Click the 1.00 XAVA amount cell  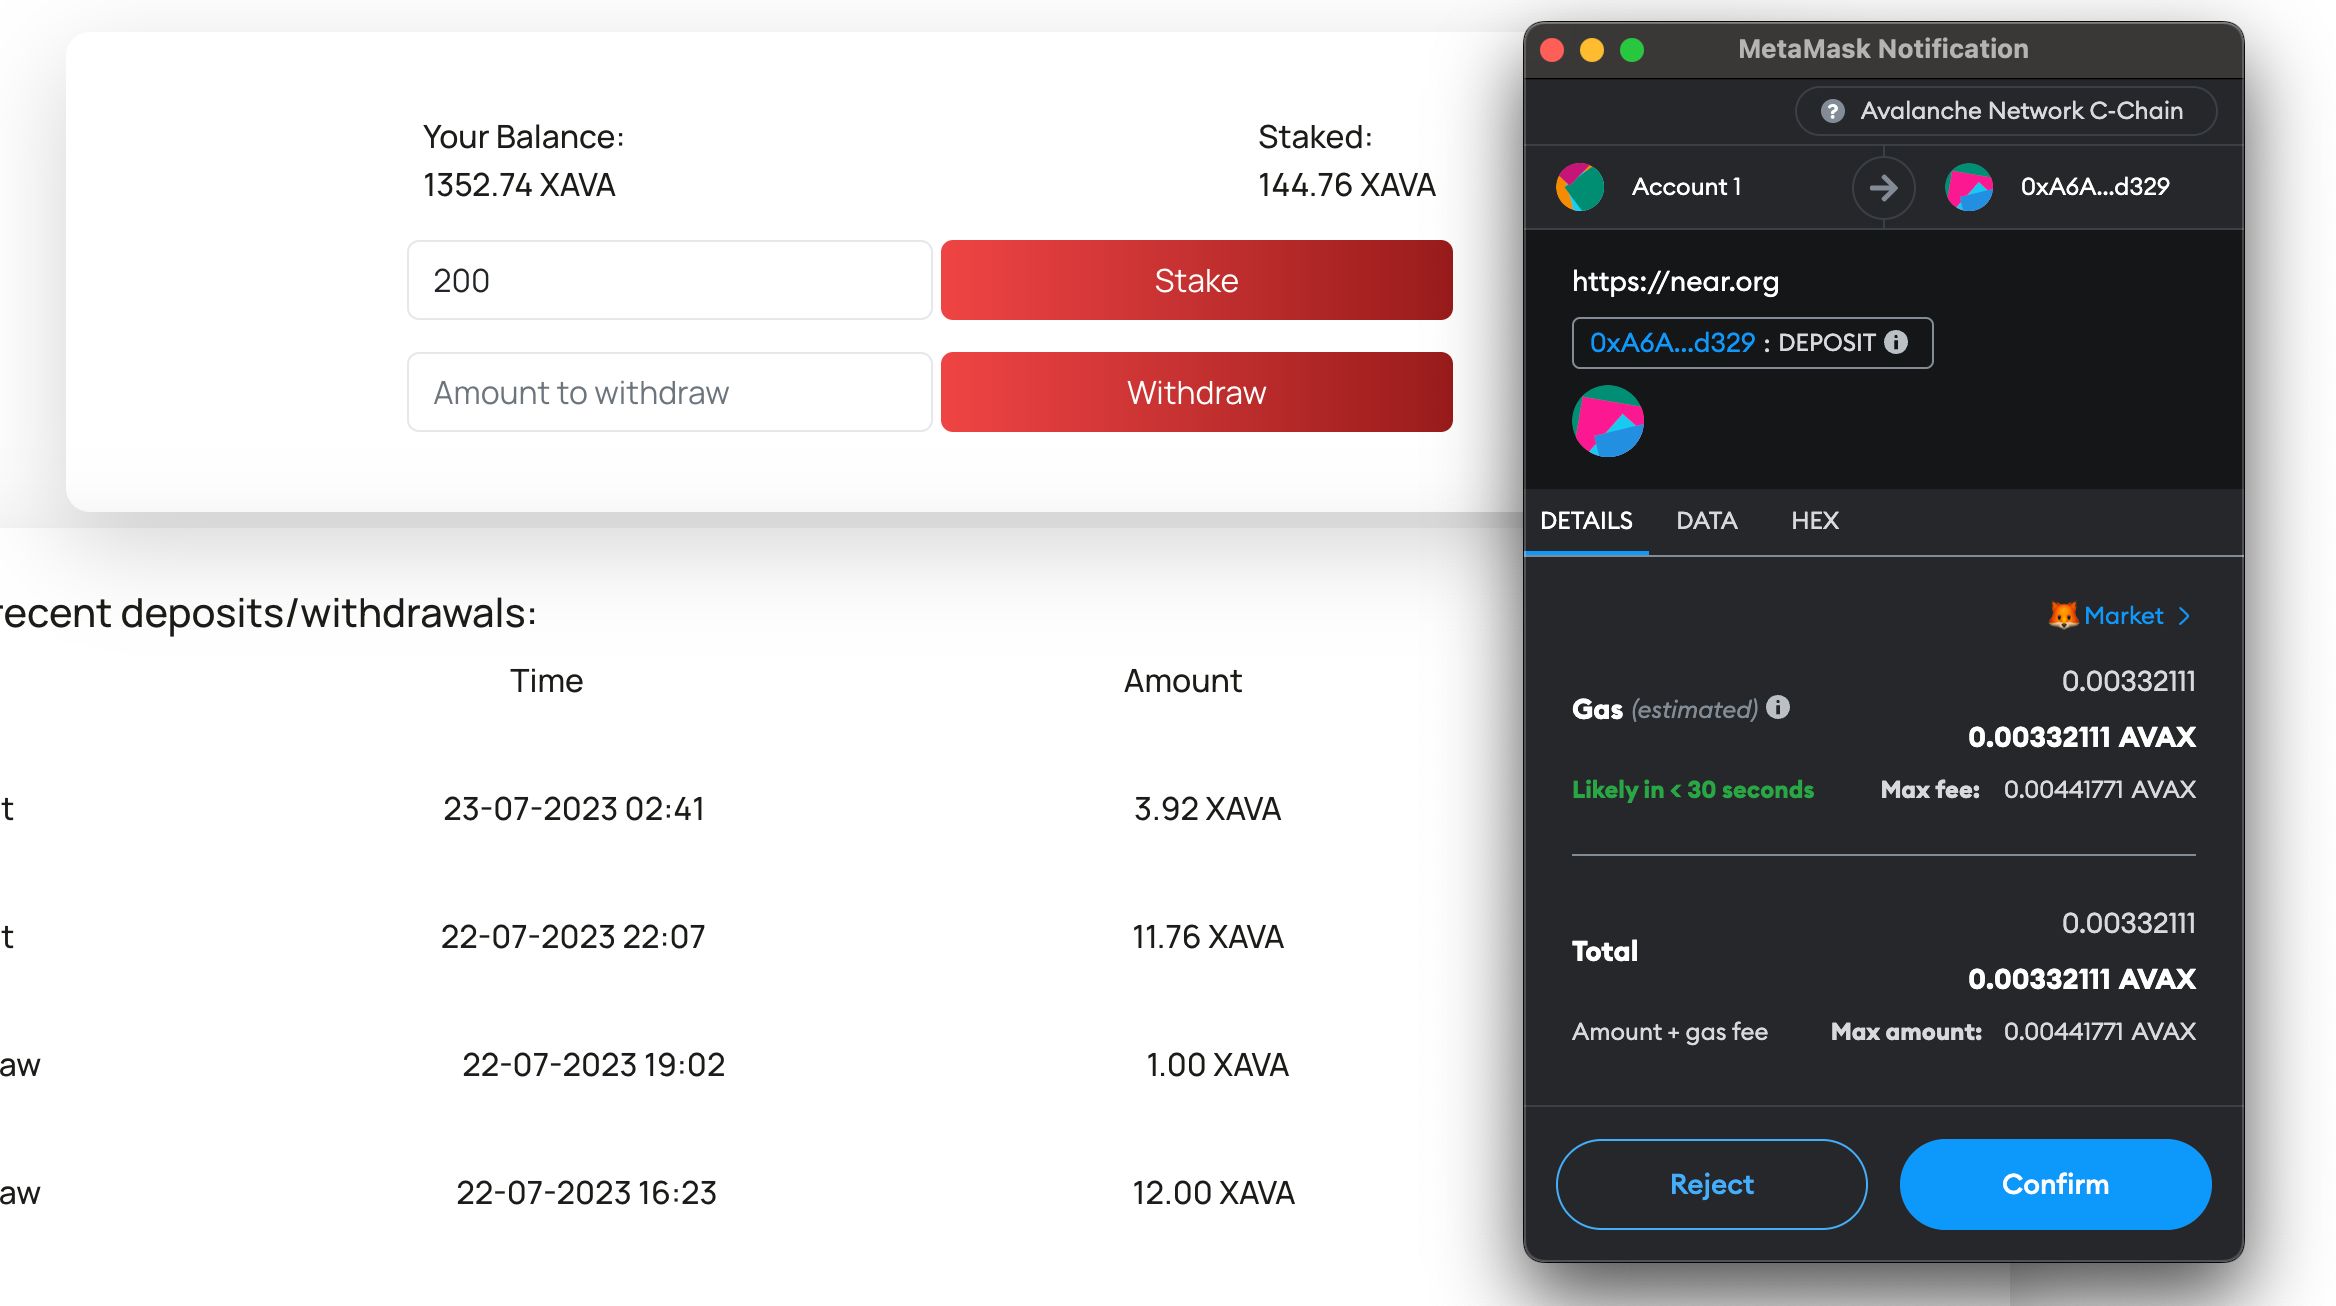tap(1217, 1064)
